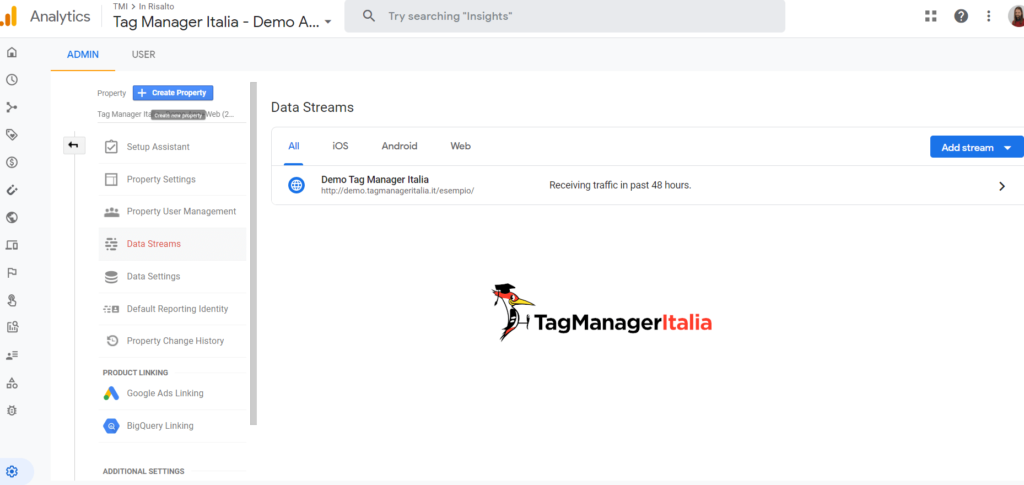The height and width of the screenshot is (485, 1024).
Task: Click the Property Change History clock icon
Action: pos(111,341)
